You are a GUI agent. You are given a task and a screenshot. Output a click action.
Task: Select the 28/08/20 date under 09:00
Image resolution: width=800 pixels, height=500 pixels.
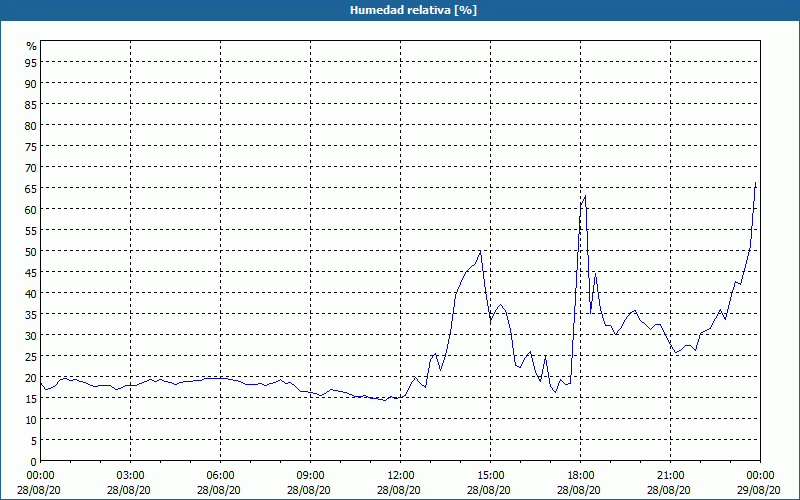pos(309,490)
